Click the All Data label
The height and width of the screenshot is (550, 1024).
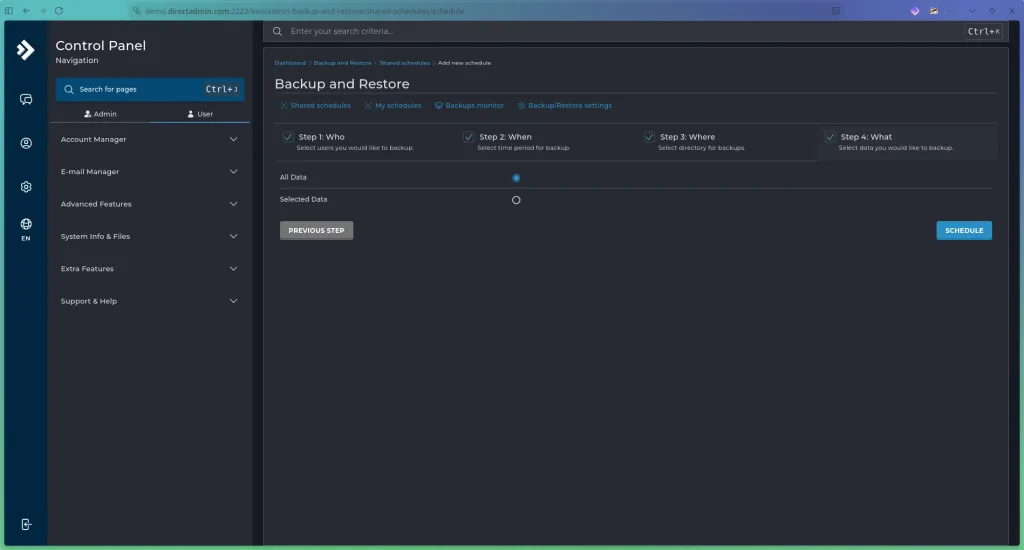[x=293, y=177]
